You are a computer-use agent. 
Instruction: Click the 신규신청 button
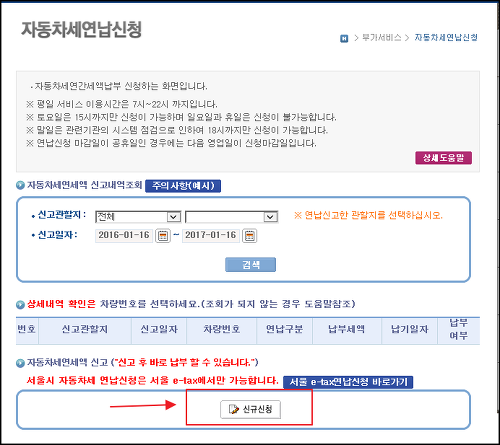[250, 409]
